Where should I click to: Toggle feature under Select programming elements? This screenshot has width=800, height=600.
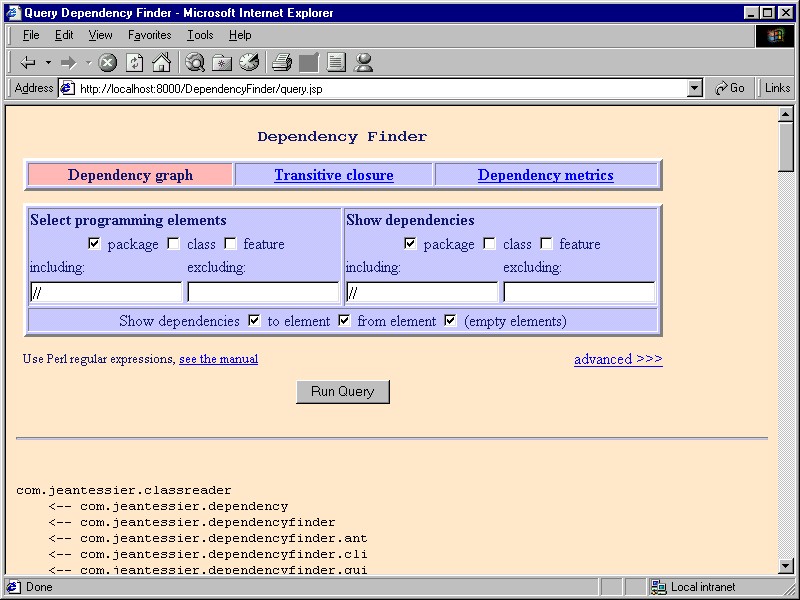231,243
